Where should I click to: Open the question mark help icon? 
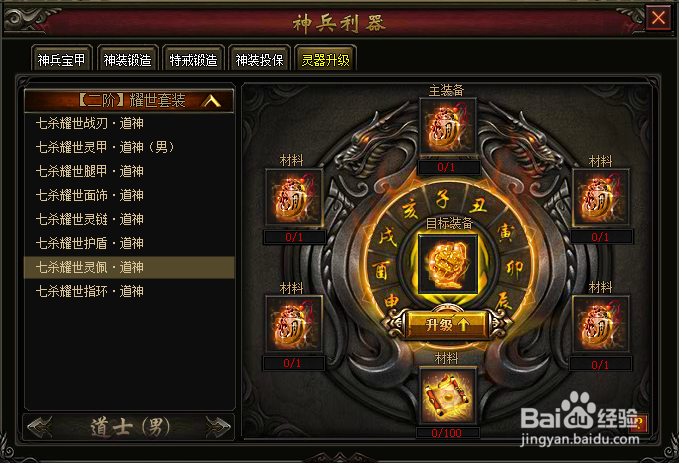639,422
